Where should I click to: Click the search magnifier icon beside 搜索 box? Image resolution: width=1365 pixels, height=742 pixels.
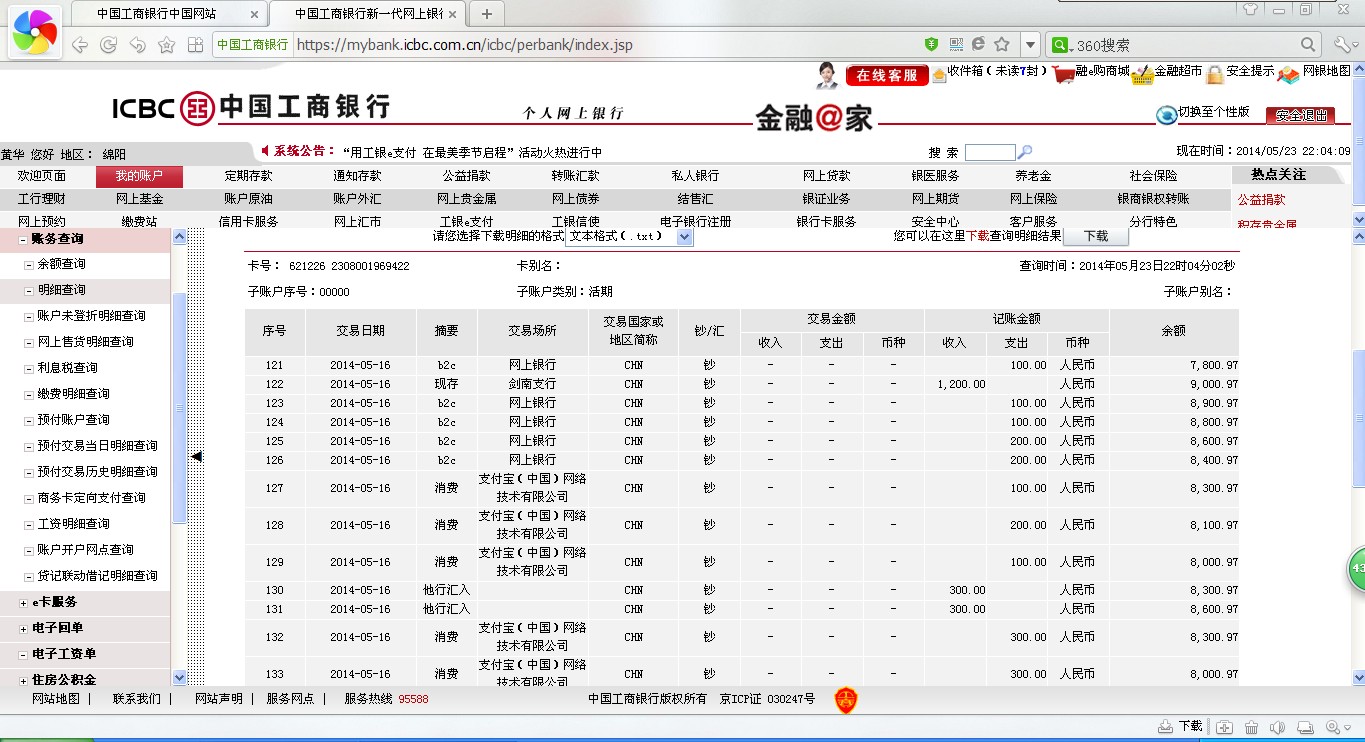(x=1025, y=153)
